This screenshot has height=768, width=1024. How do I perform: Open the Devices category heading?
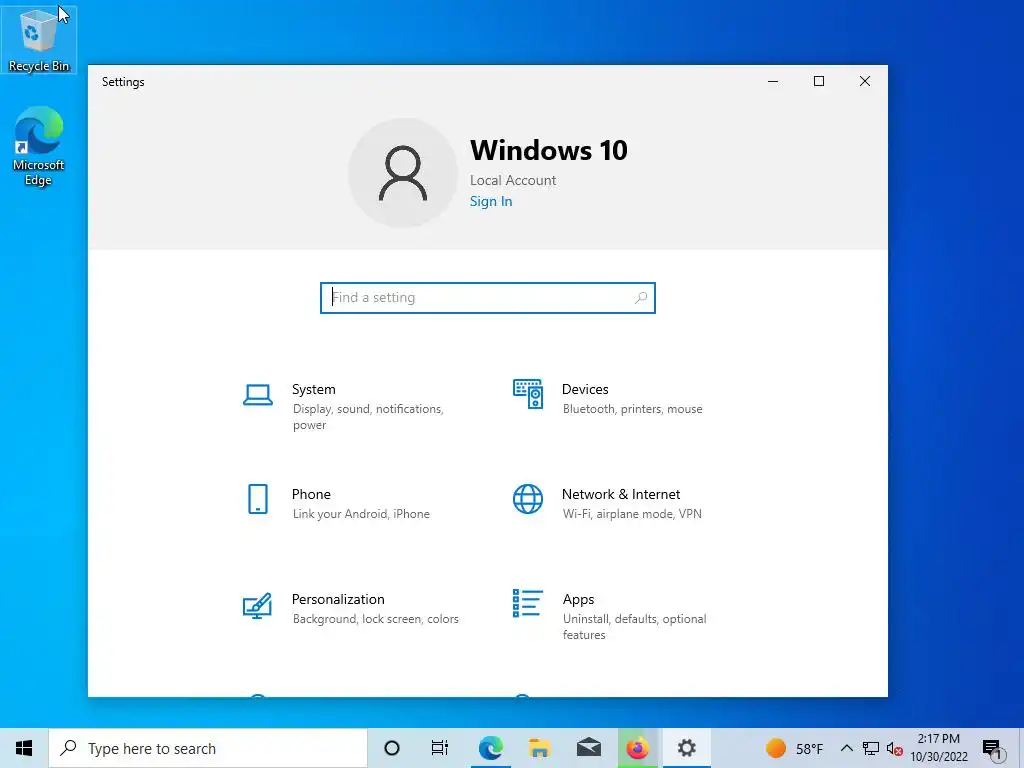click(585, 389)
